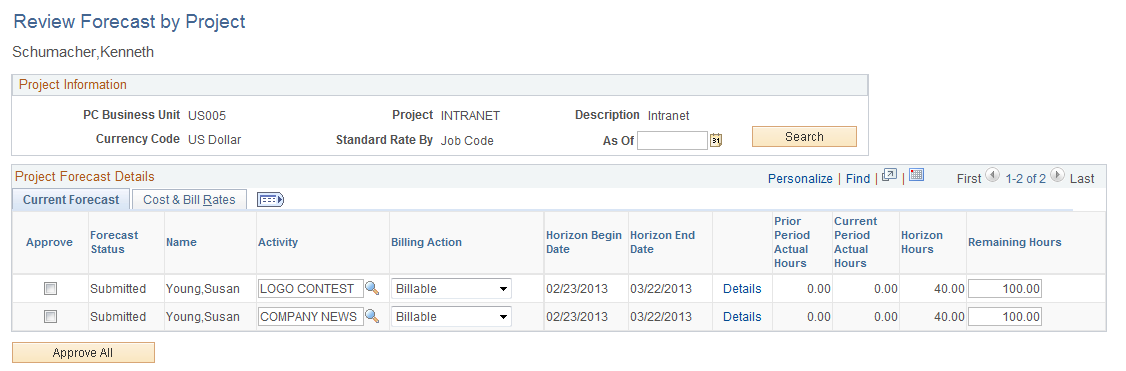Click the Approve All button
Image resolution: width=1126 pixels, height=371 pixels.
tap(83, 352)
